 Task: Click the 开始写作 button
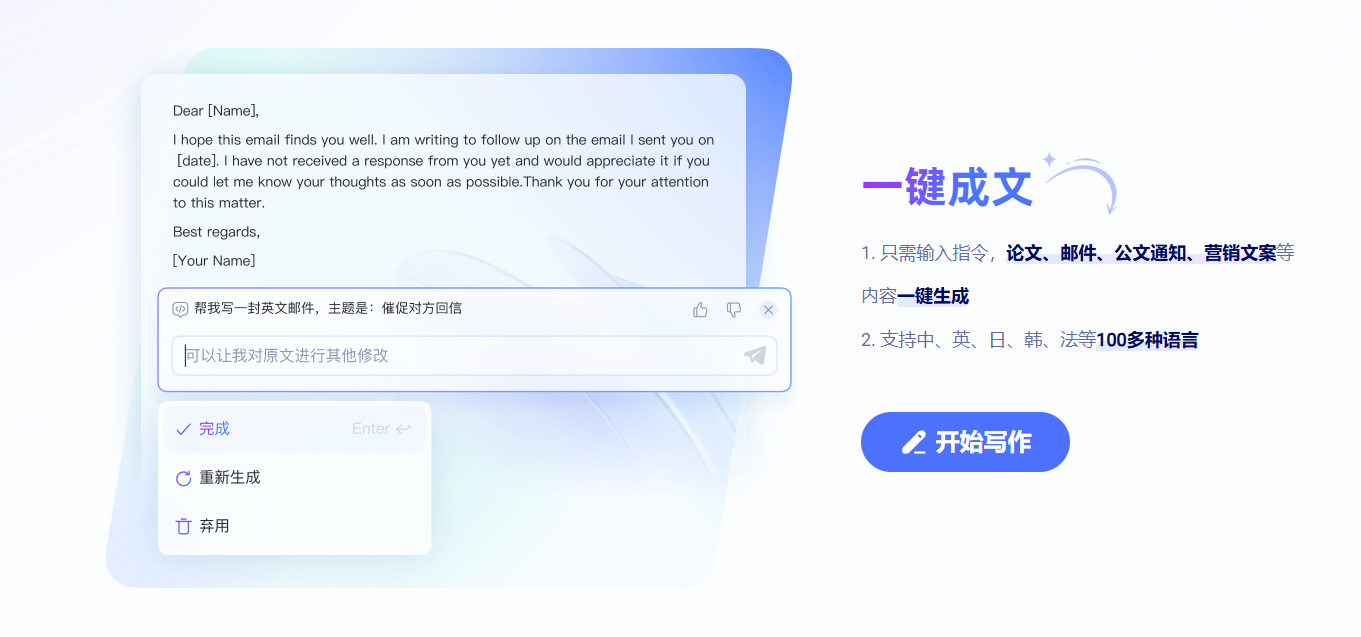[965, 442]
